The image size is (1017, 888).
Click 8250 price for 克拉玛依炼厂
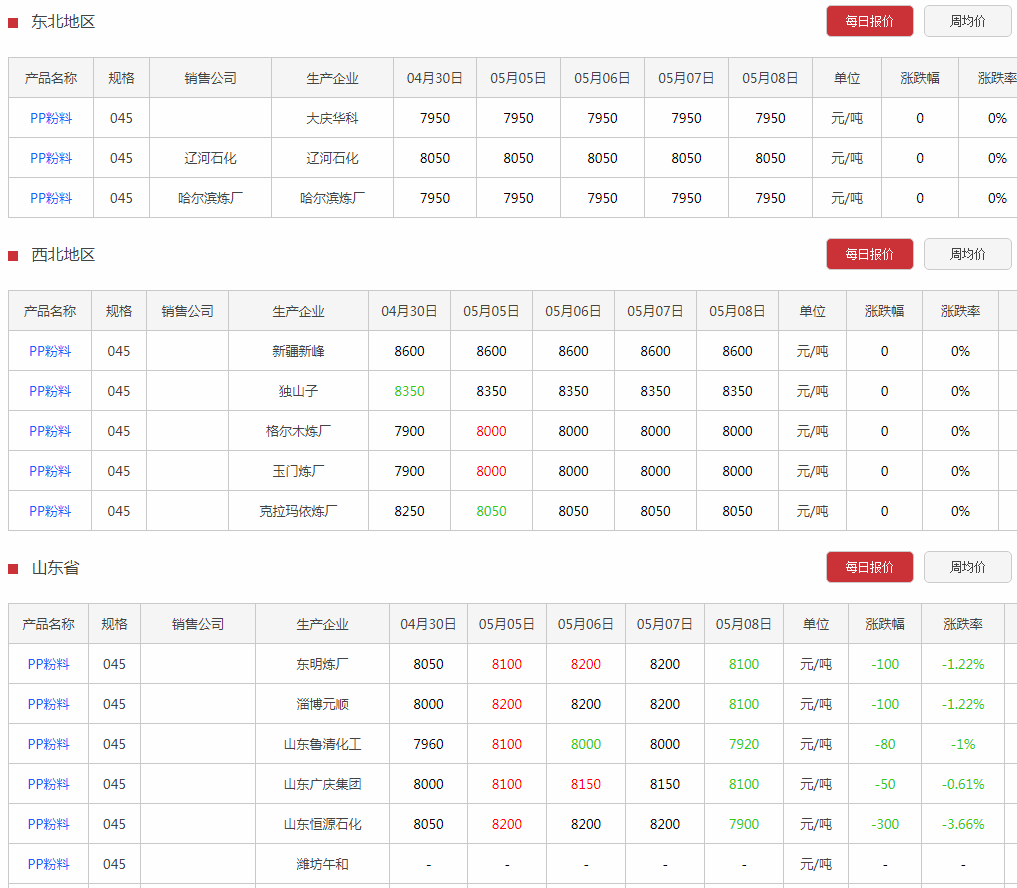[409, 511]
